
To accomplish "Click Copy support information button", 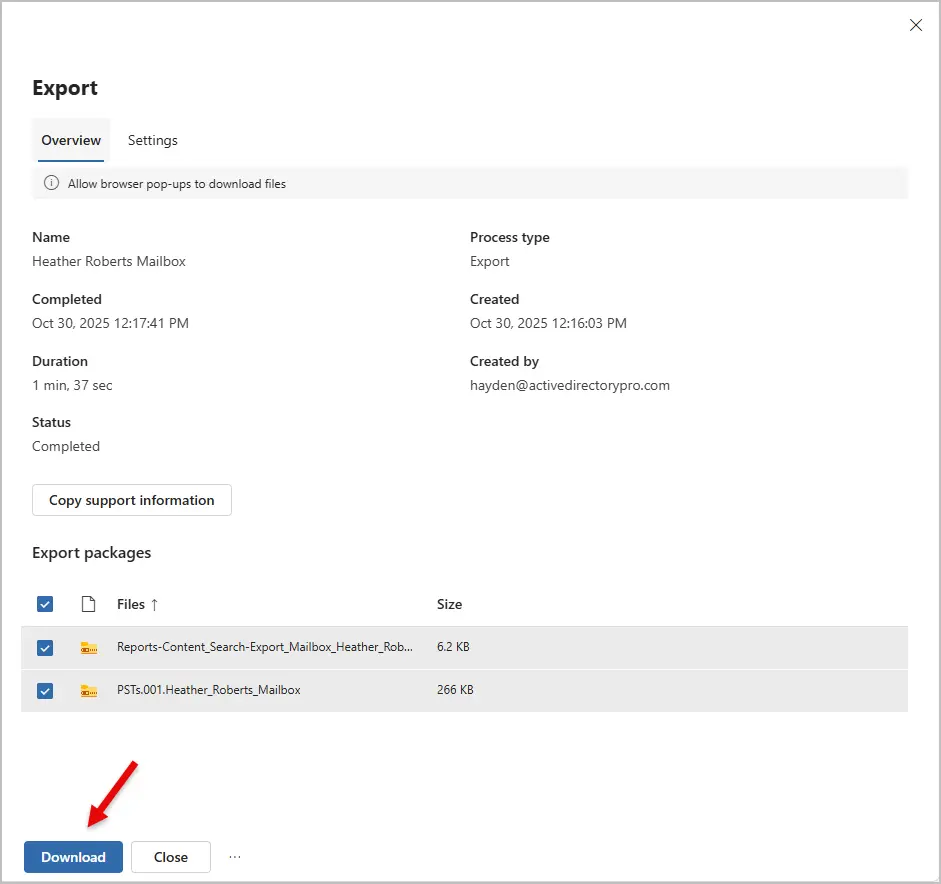I will [131, 500].
